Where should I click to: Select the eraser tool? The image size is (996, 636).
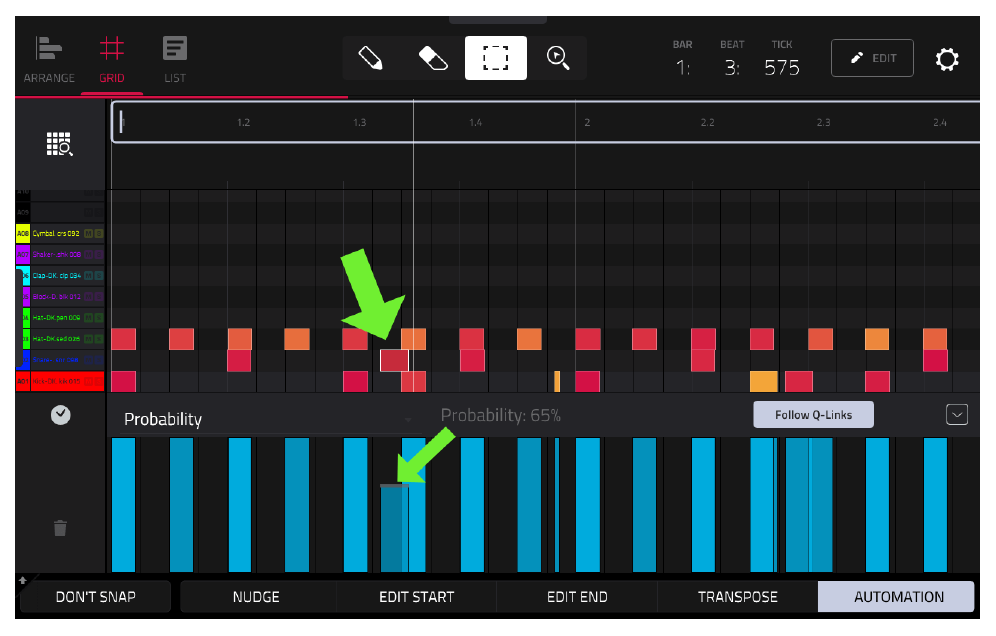pos(433,58)
